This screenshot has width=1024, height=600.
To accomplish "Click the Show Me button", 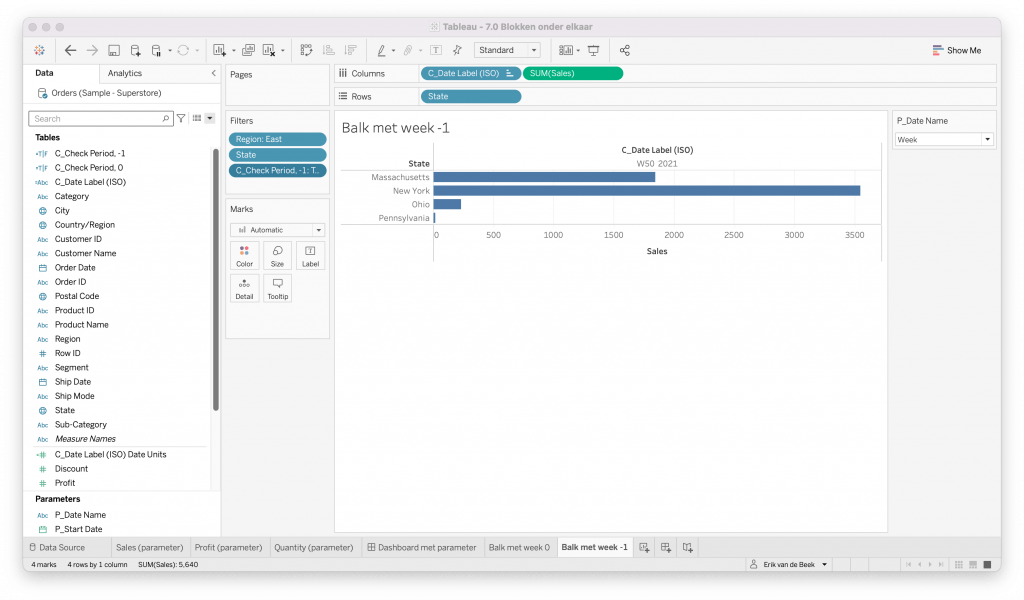I will pos(956,50).
